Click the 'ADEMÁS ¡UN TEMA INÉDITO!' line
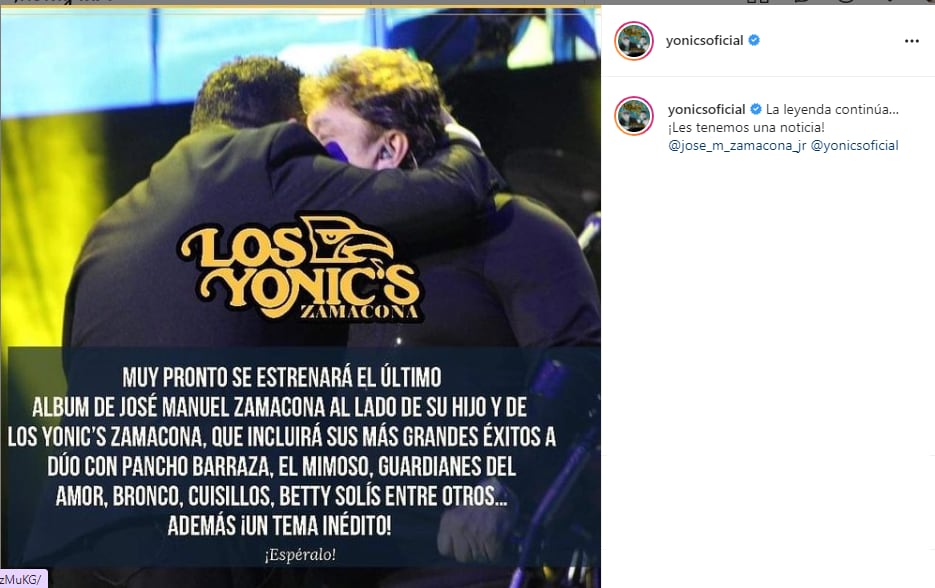The height and width of the screenshot is (588, 935). [x=279, y=526]
